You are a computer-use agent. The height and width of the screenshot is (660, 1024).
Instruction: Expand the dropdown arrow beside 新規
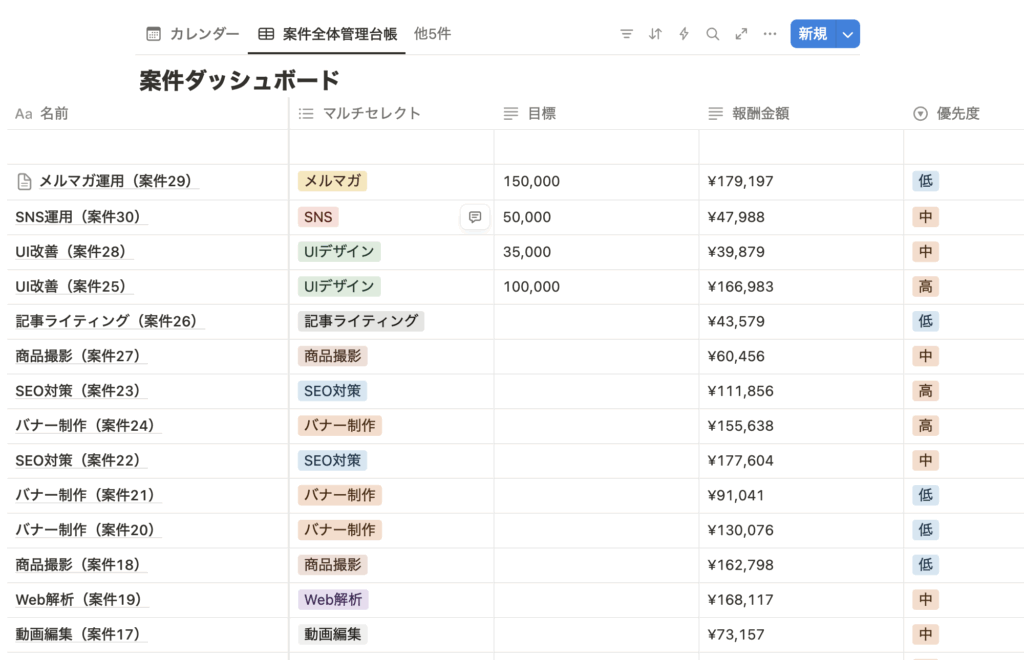pos(848,34)
